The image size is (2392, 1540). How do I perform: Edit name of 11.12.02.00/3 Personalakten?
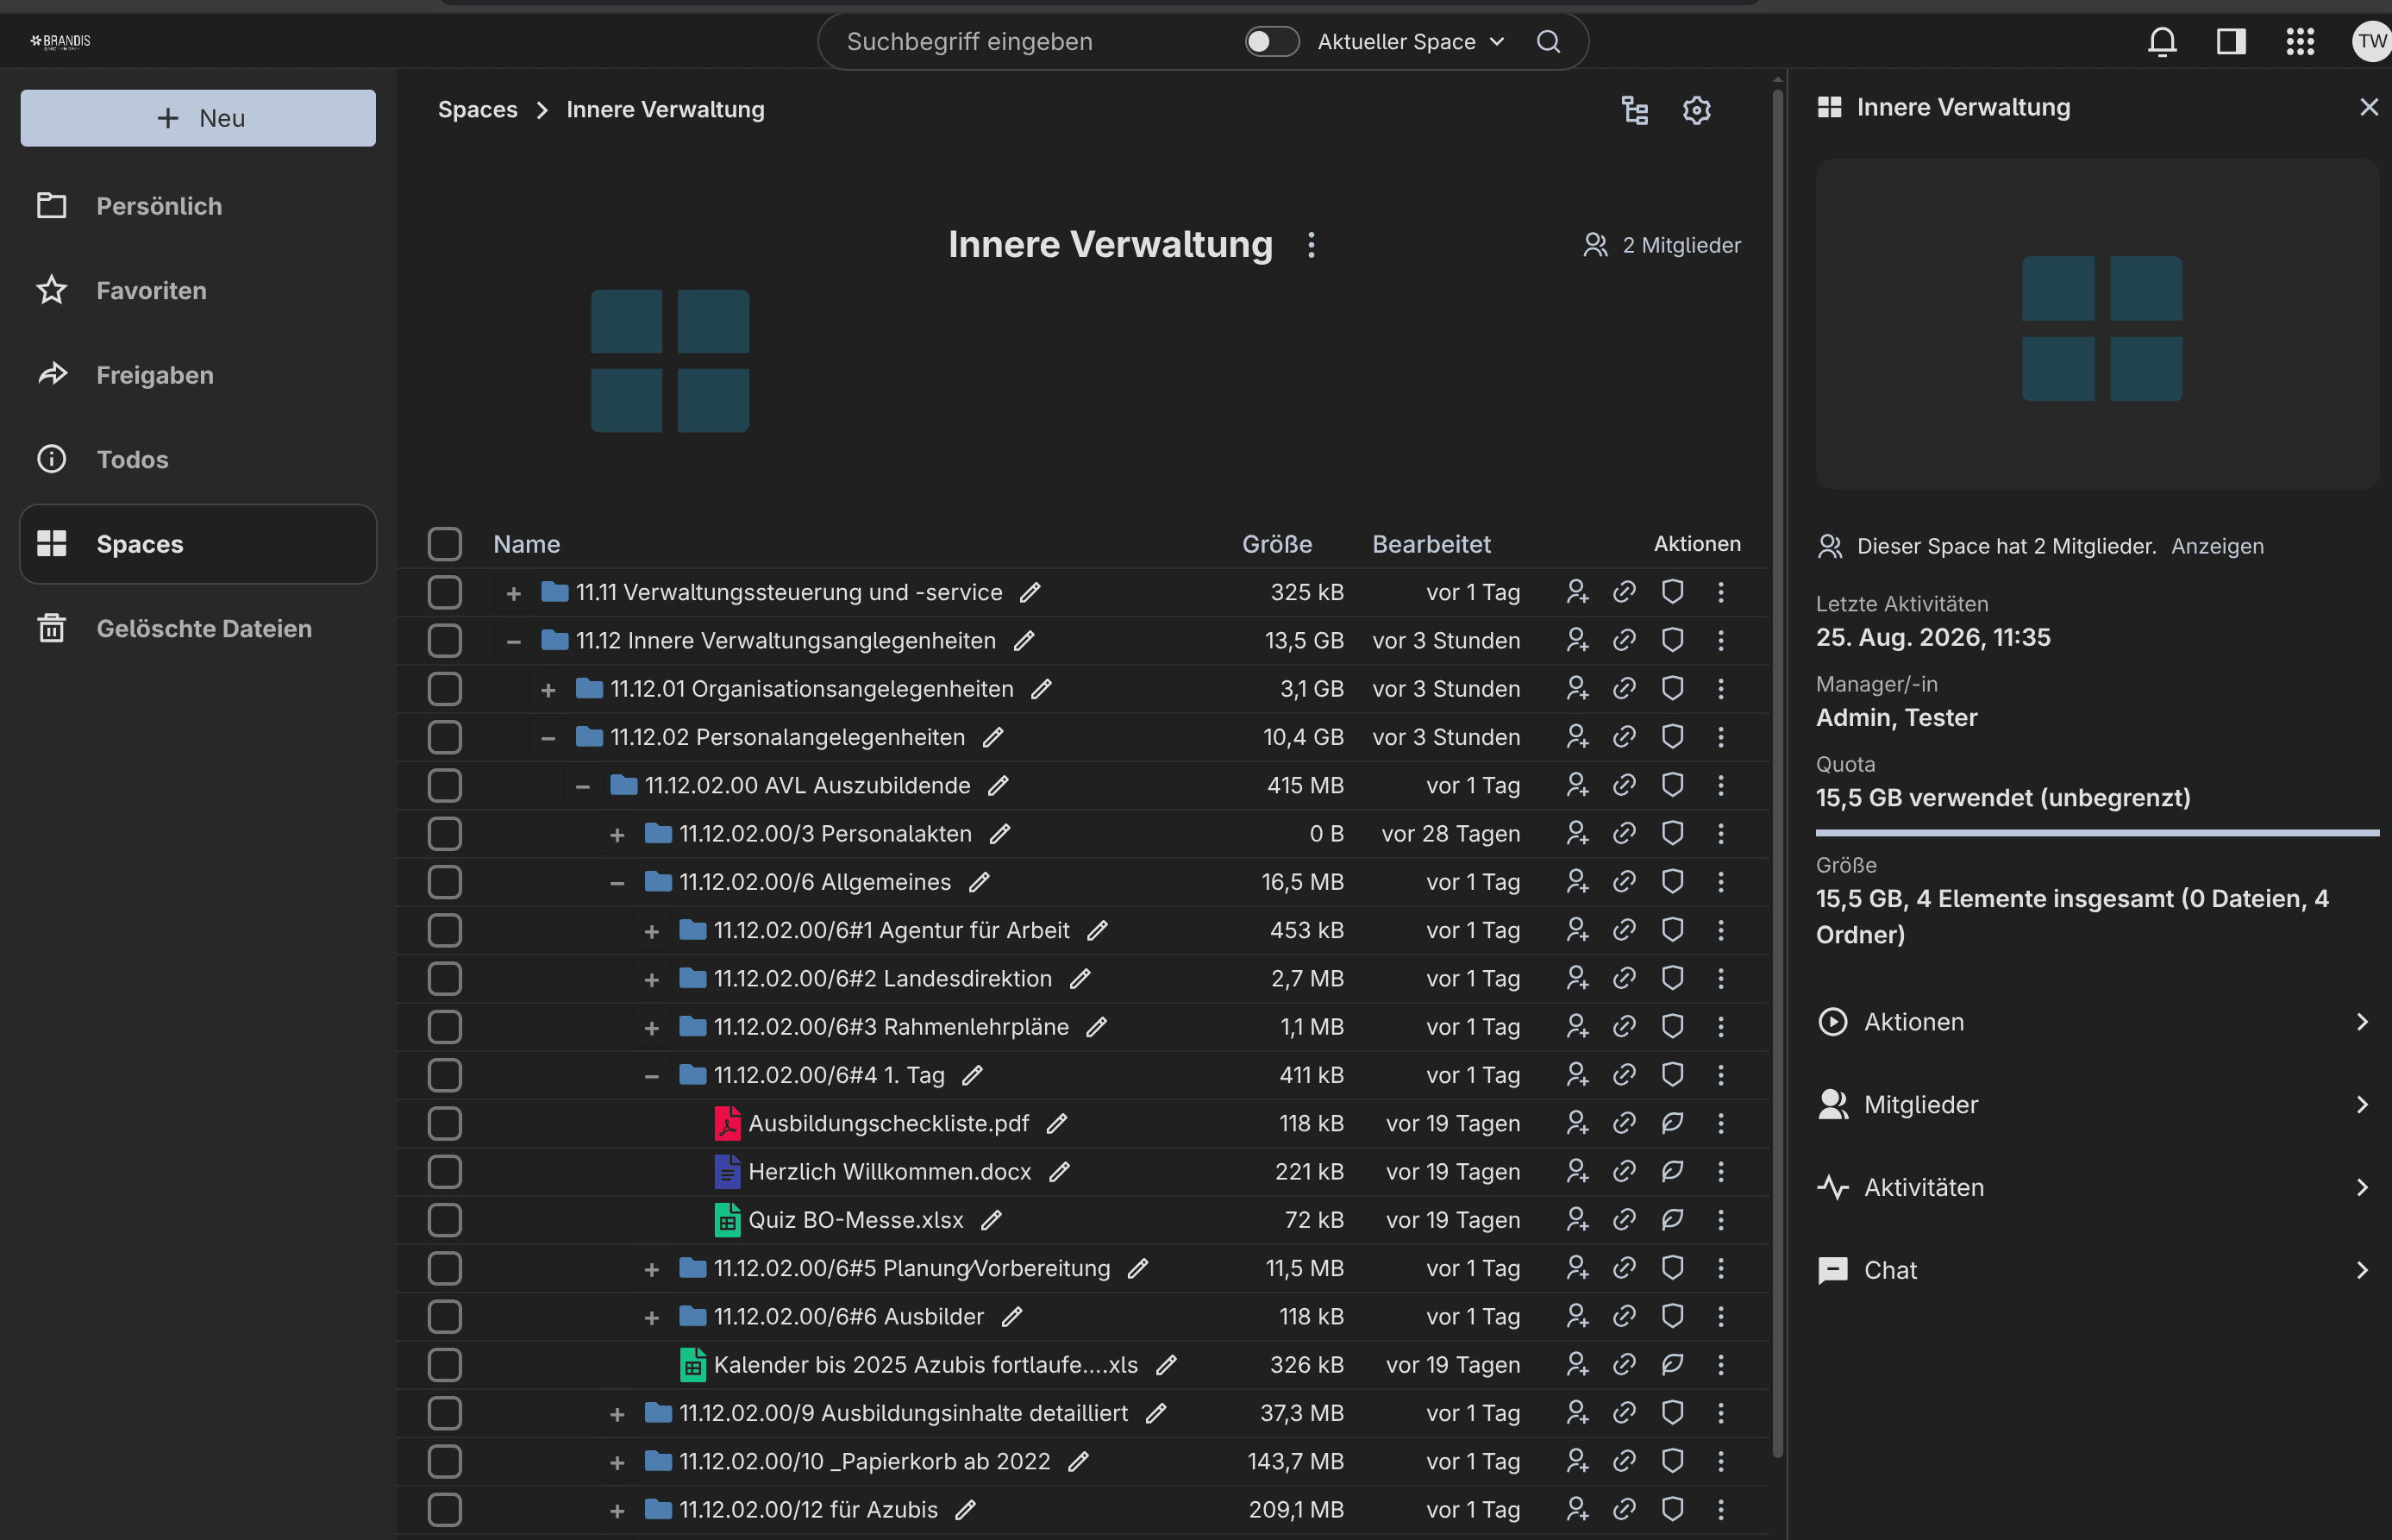click(x=1000, y=833)
